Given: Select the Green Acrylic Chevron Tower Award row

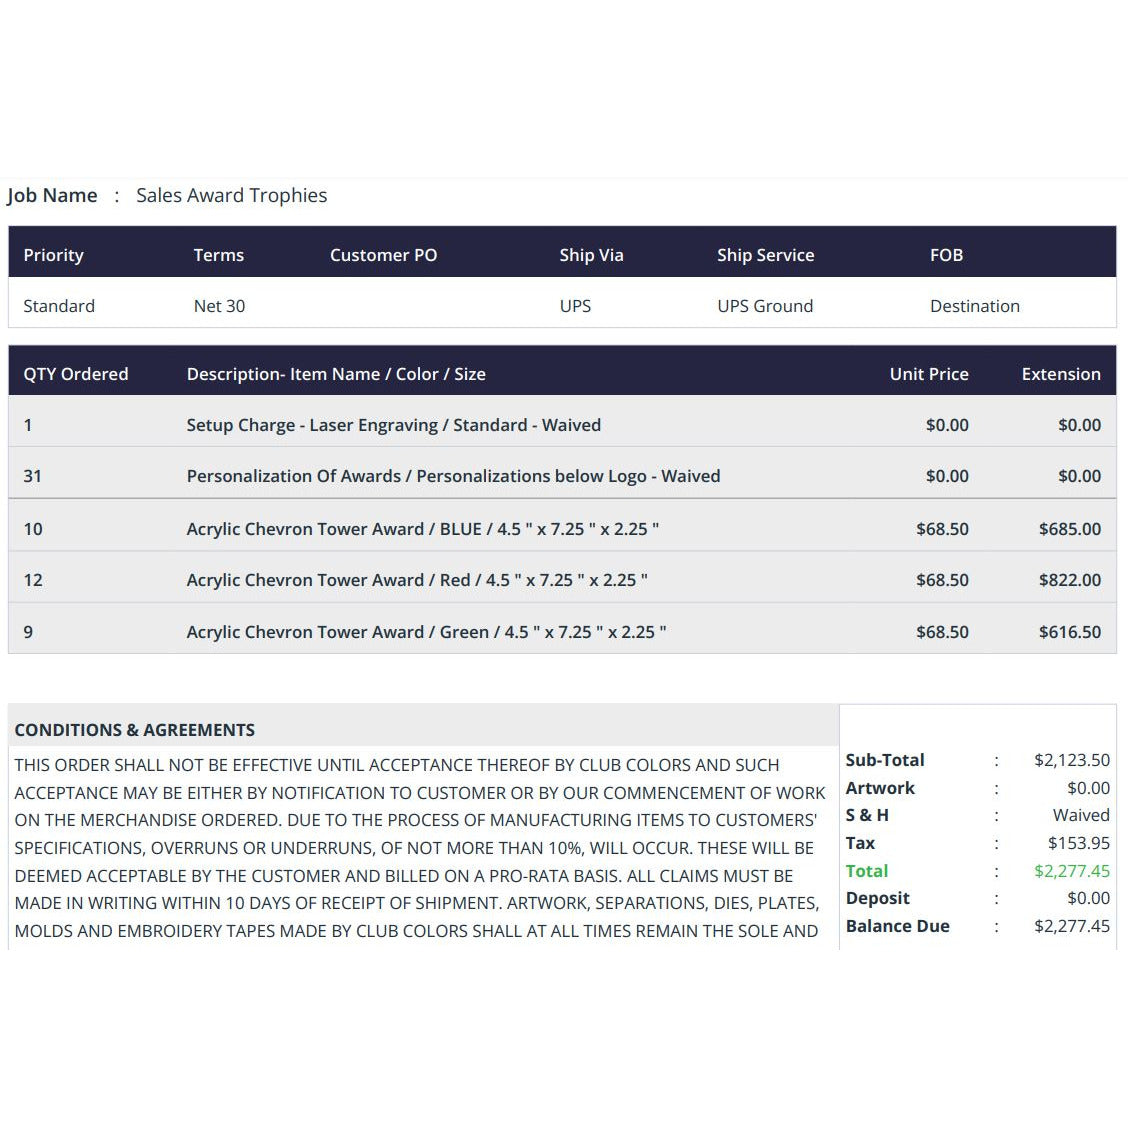Looking at the screenshot, I should coord(563,632).
